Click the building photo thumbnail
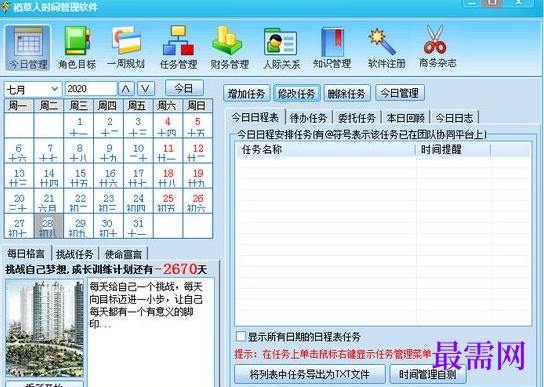 pos(44,328)
